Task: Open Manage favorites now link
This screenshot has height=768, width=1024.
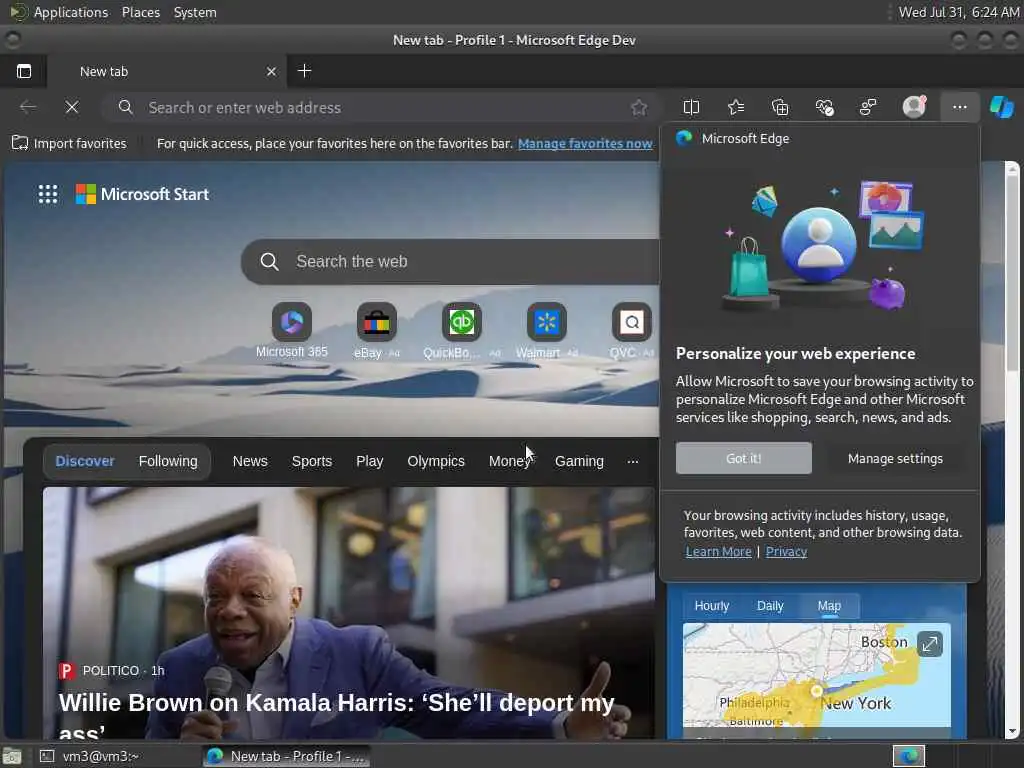Action: [584, 143]
